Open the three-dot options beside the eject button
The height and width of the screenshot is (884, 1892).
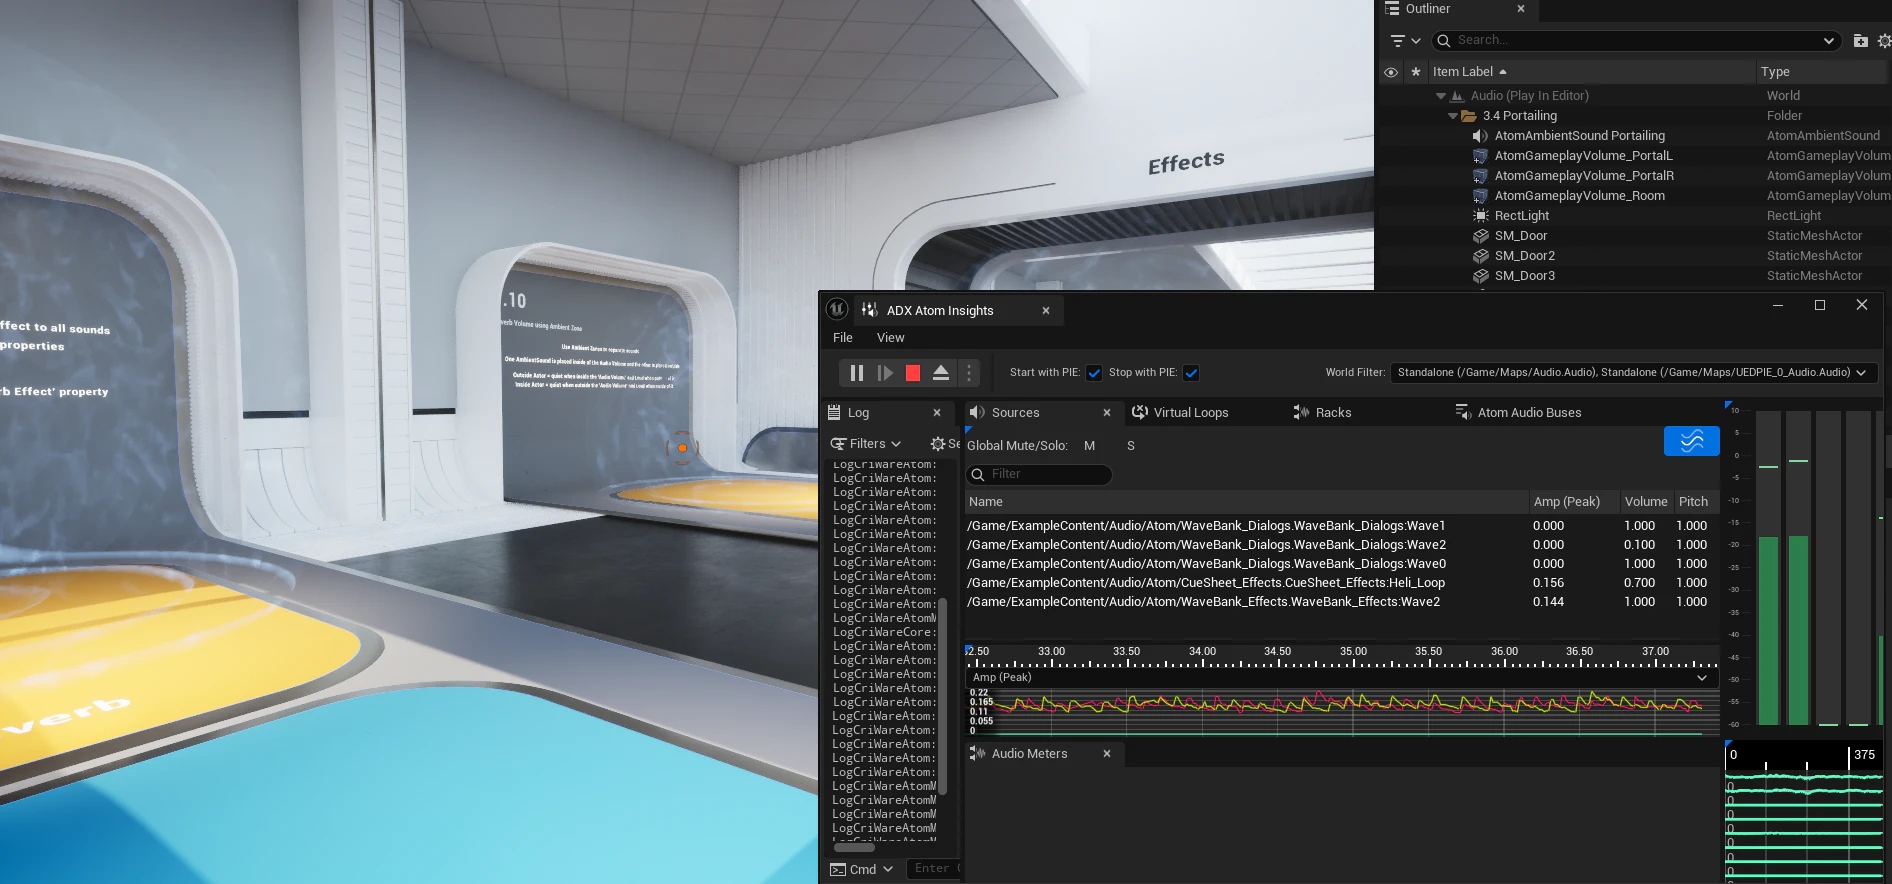968,373
